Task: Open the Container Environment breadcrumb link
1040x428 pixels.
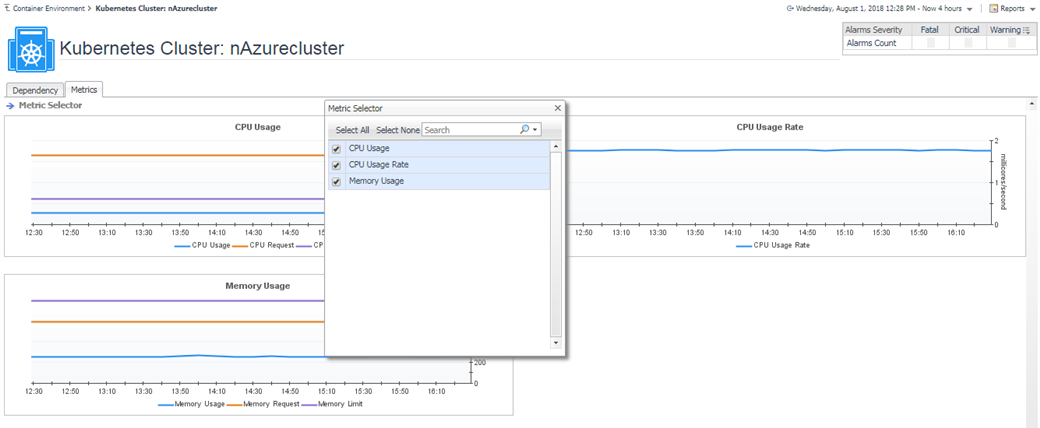Action: [50, 9]
